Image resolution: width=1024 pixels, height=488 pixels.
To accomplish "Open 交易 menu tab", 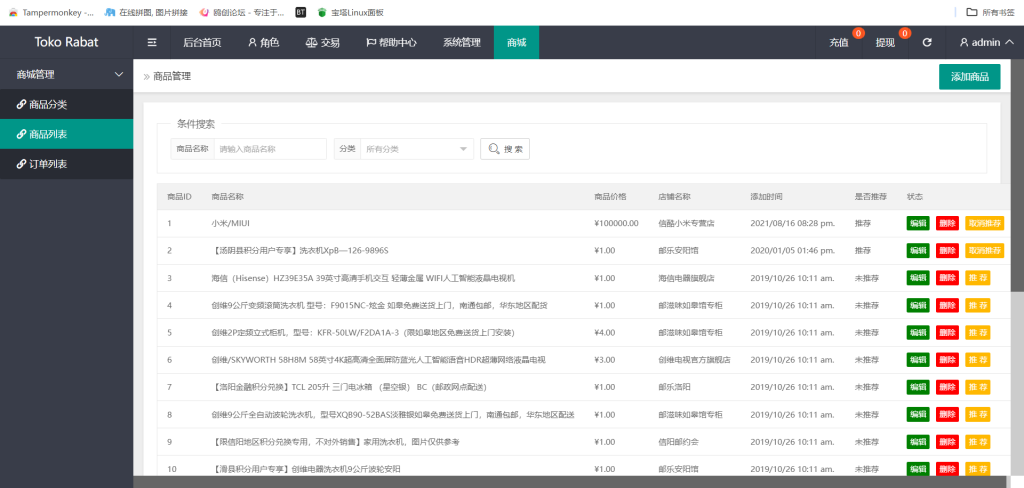I will (322, 42).
